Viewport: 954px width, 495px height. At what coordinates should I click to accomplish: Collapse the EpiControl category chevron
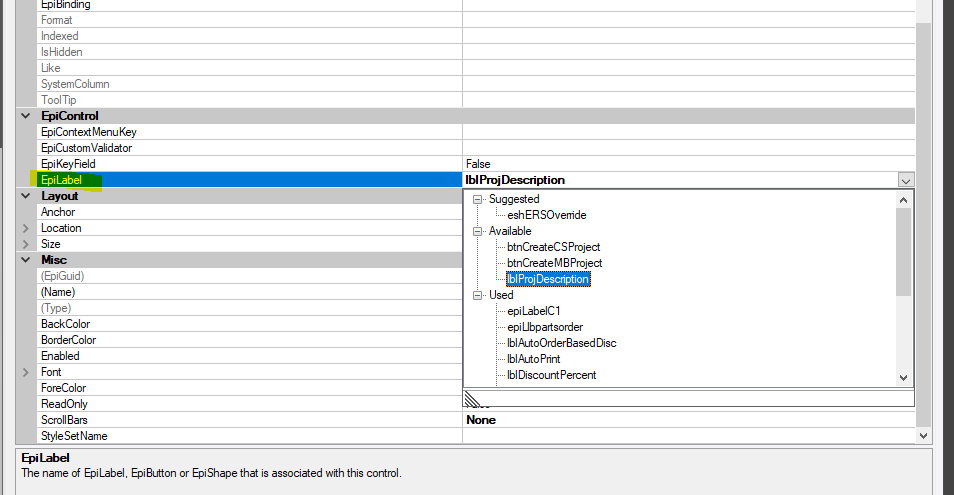tap(26, 116)
